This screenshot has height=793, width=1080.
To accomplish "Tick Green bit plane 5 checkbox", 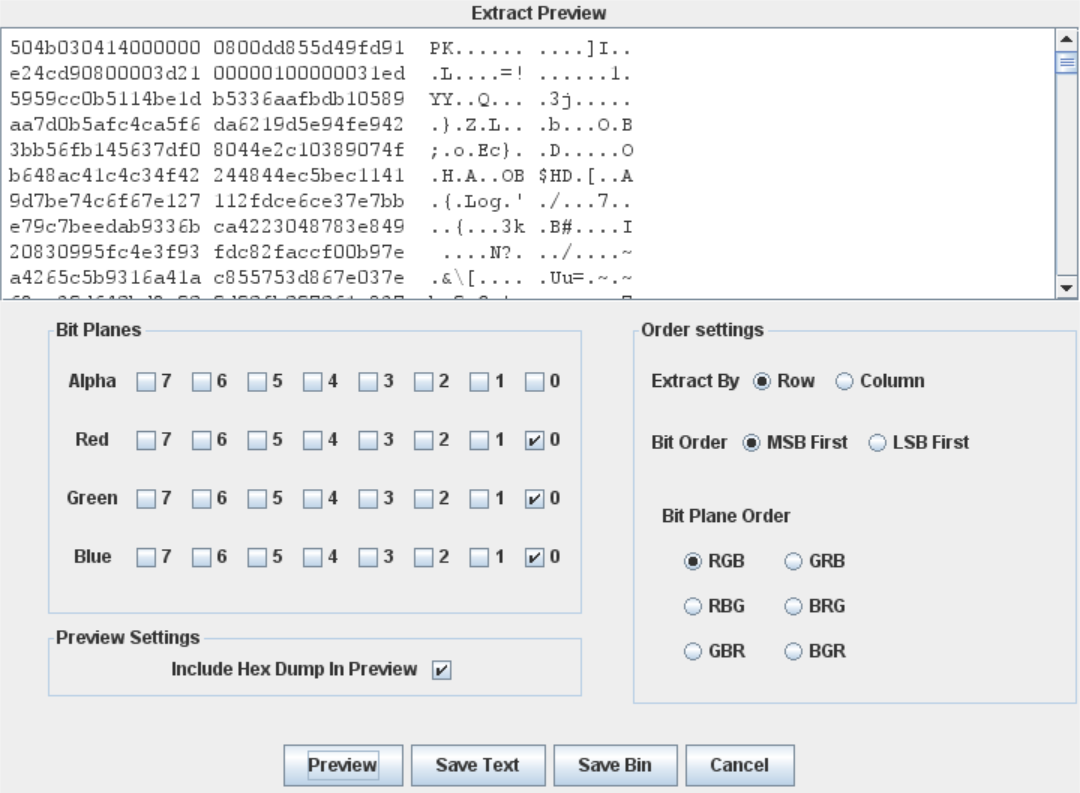I will click(x=257, y=499).
